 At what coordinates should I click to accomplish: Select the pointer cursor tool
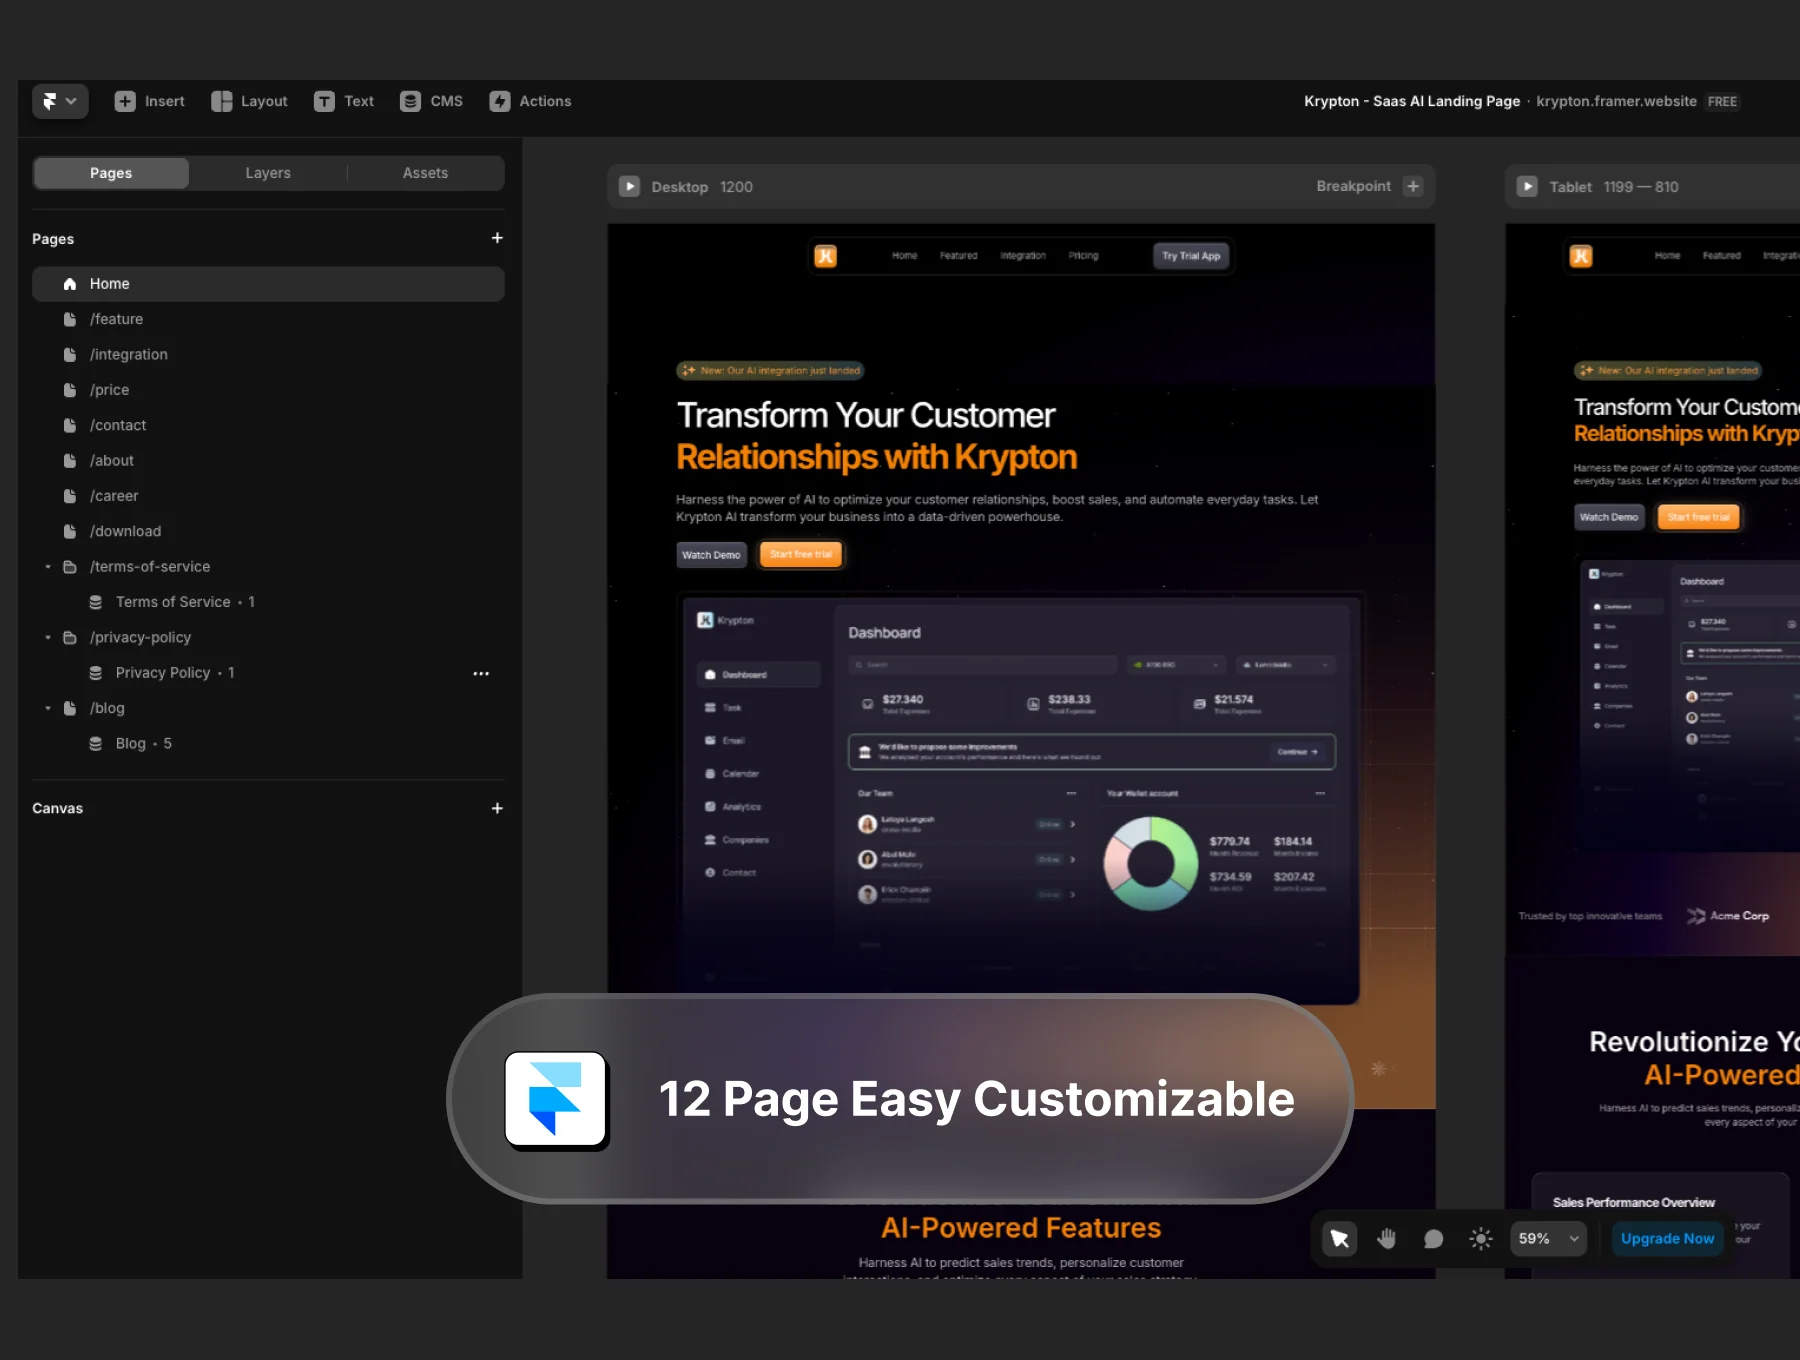1340,1239
